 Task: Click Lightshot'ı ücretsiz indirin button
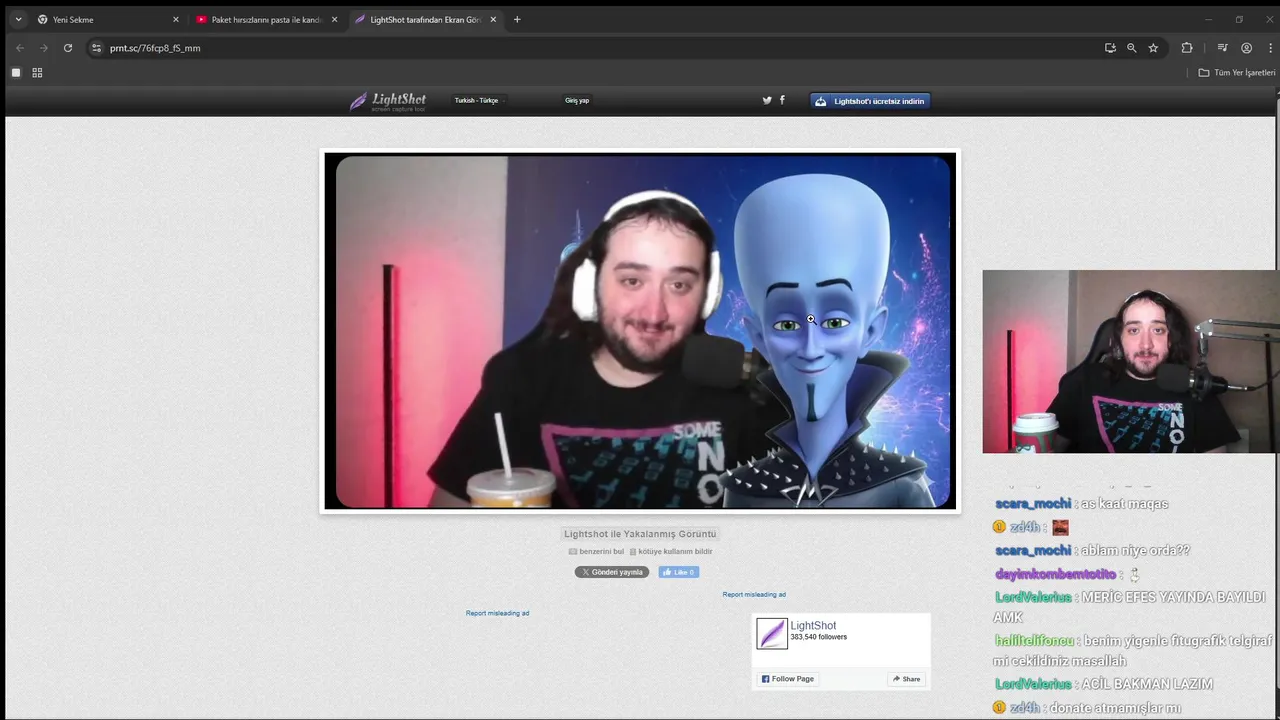click(870, 101)
